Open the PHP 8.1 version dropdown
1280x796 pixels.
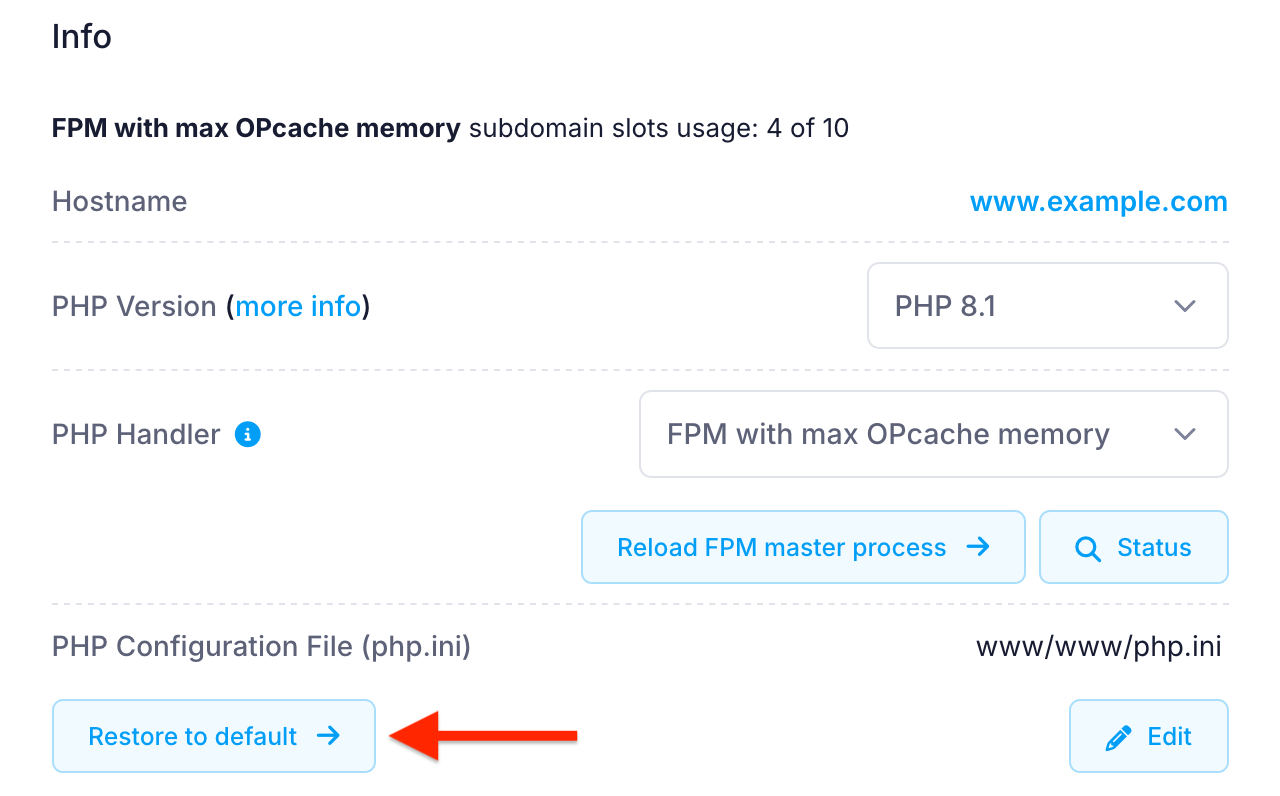point(1047,306)
